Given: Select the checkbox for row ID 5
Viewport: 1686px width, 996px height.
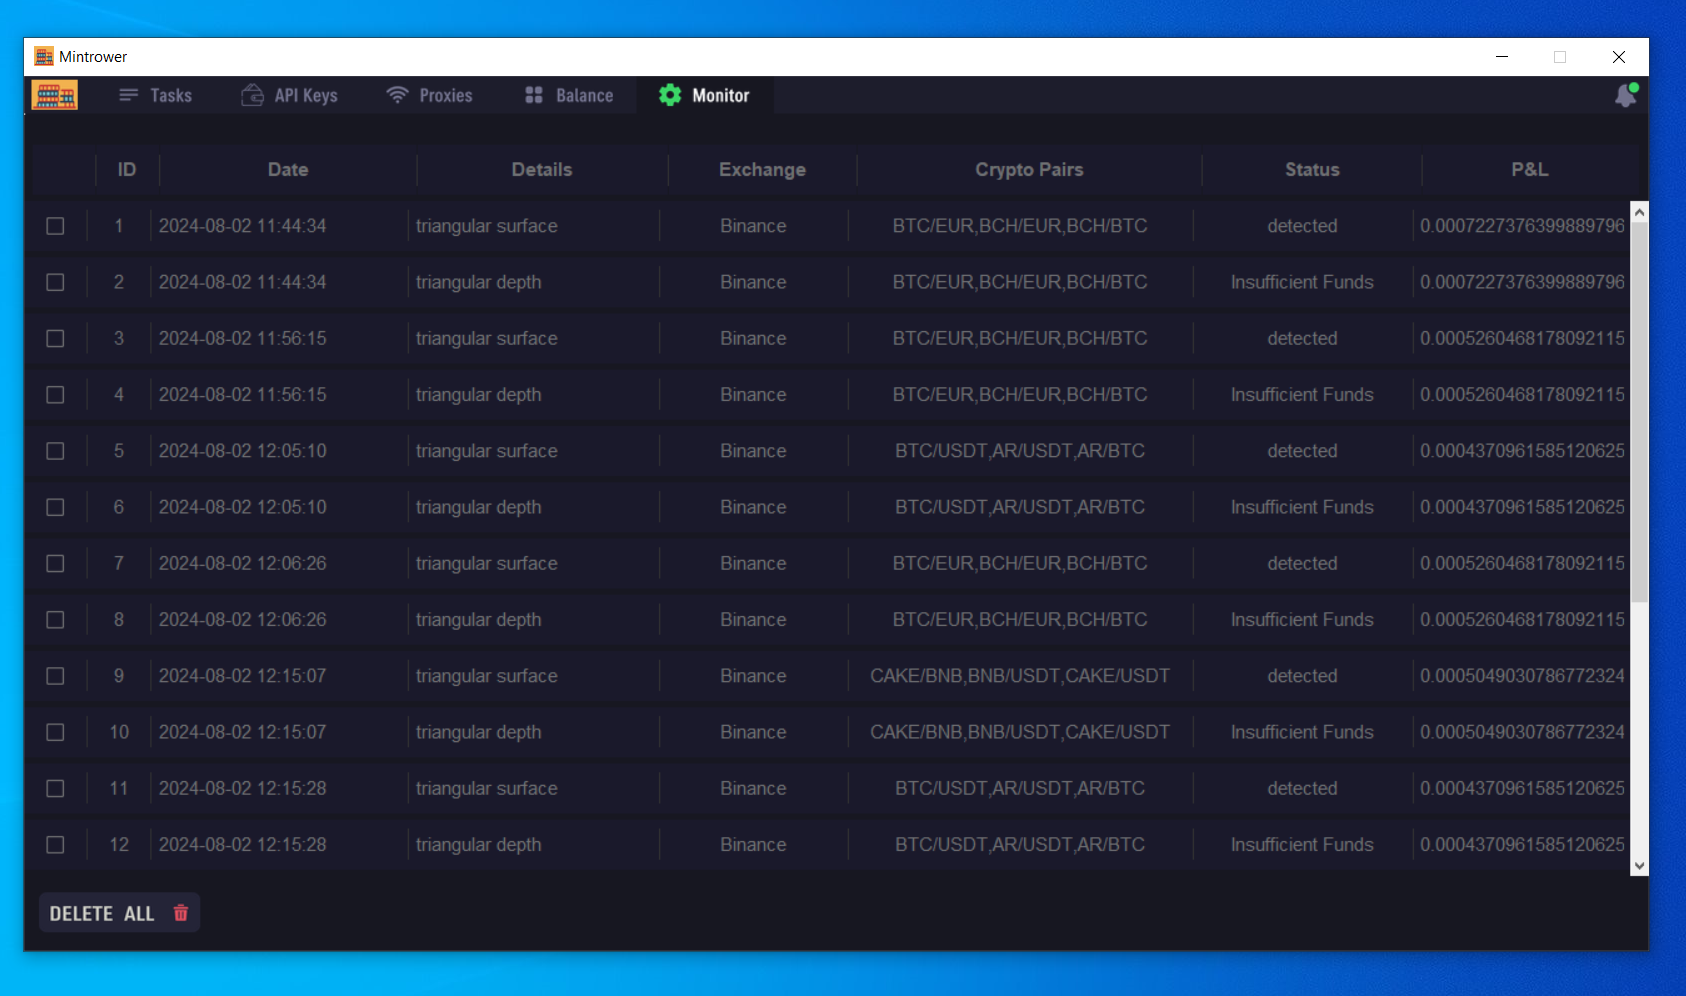Looking at the screenshot, I should pyautogui.click(x=55, y=451).
